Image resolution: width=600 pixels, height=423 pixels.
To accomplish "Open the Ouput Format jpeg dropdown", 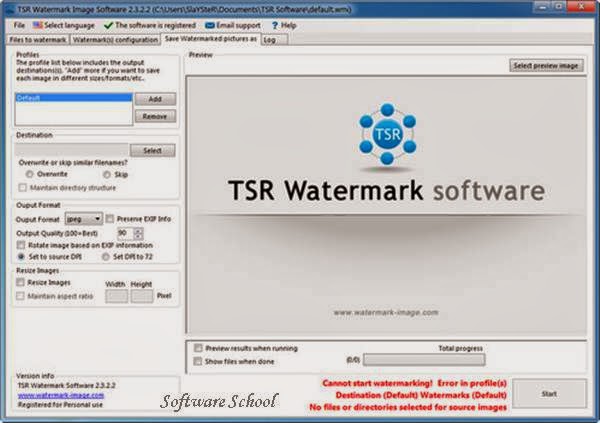I will 84,219.
